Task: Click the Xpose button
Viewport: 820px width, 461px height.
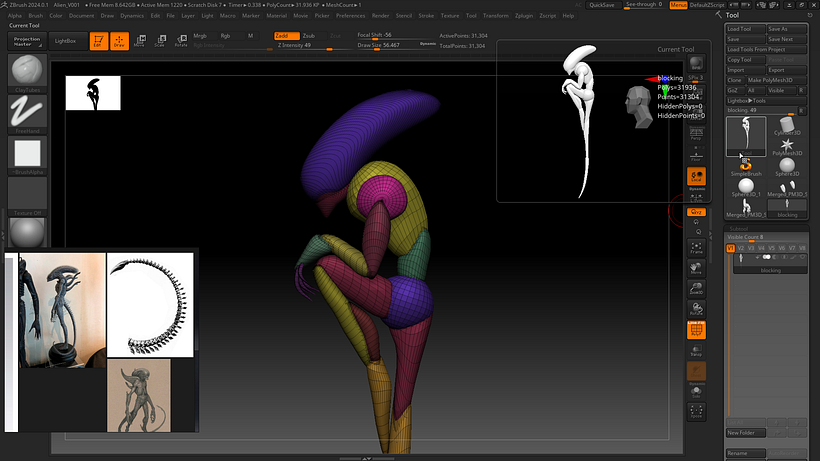Action: coord(696,411)
